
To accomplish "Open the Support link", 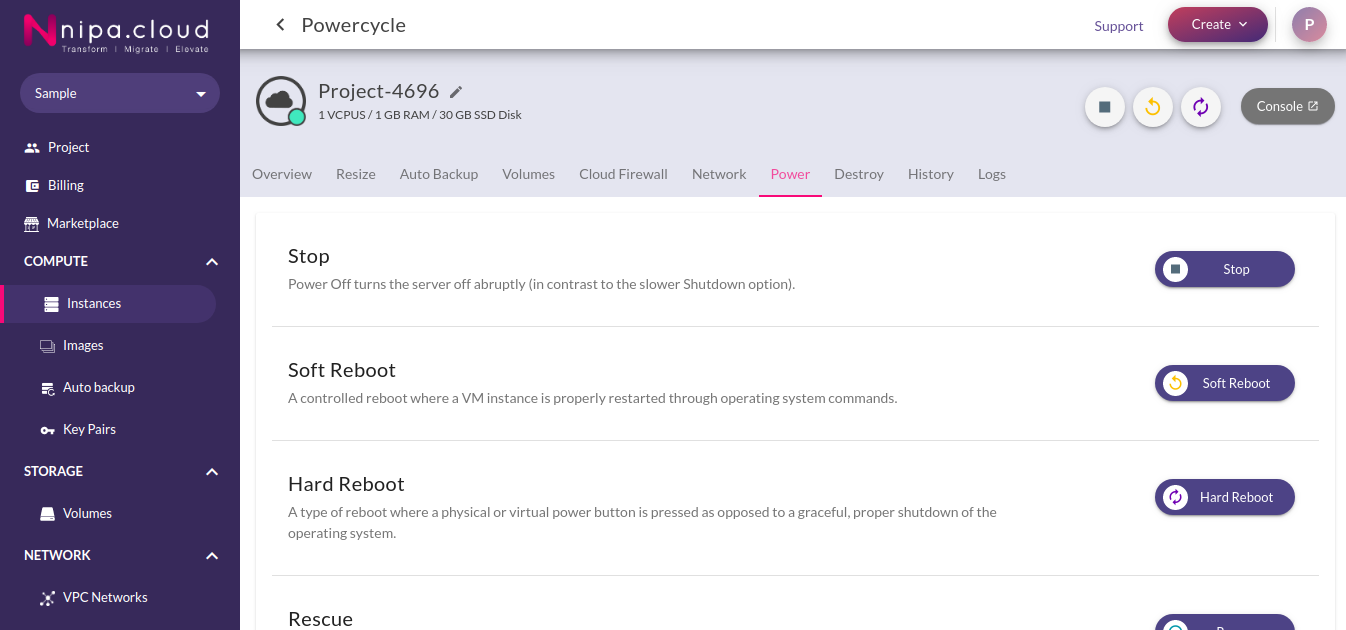I will (1119, 26).
